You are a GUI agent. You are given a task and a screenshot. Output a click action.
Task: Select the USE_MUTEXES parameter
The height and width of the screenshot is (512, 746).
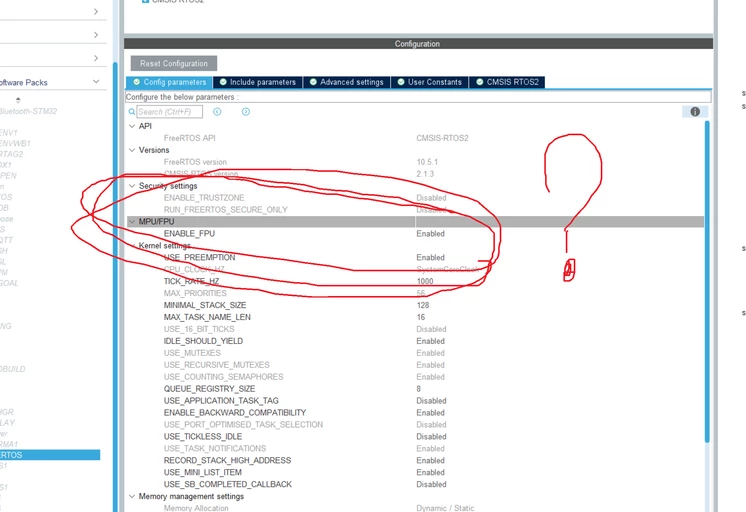point(192,353)
